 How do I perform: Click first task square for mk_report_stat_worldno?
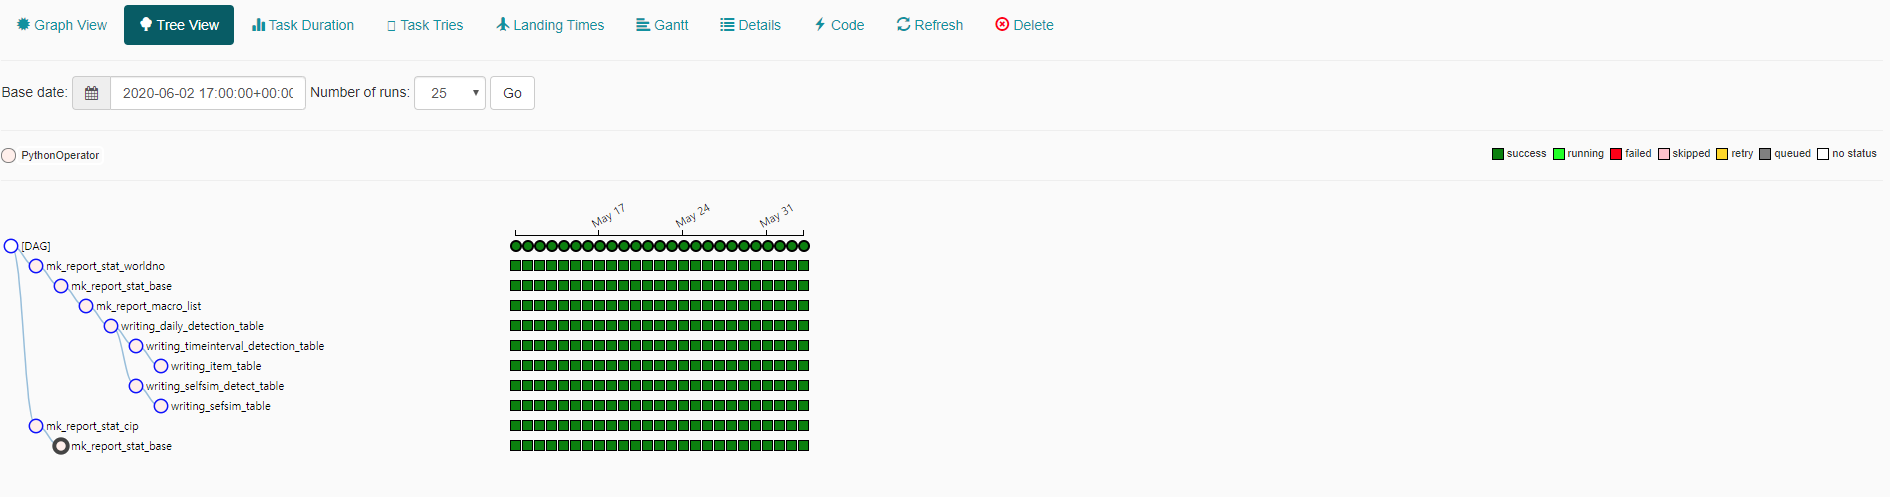(516, 266)
